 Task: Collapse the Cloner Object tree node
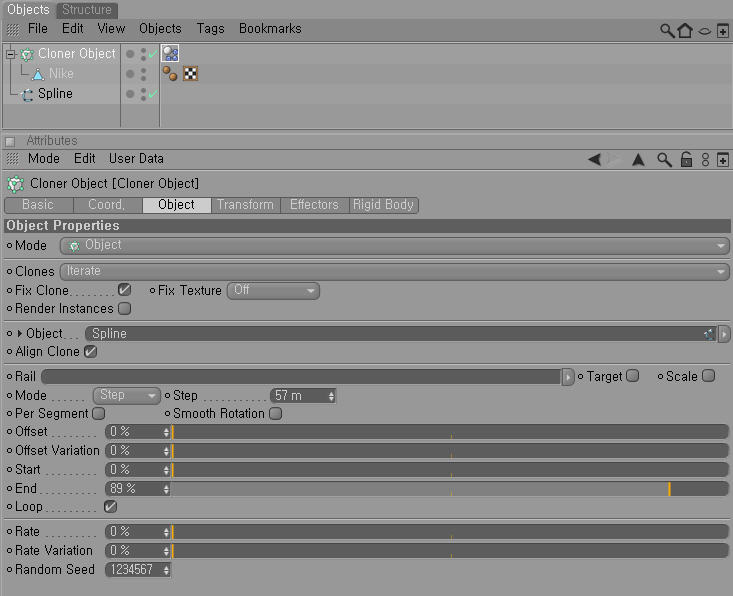tap(11, 54)
